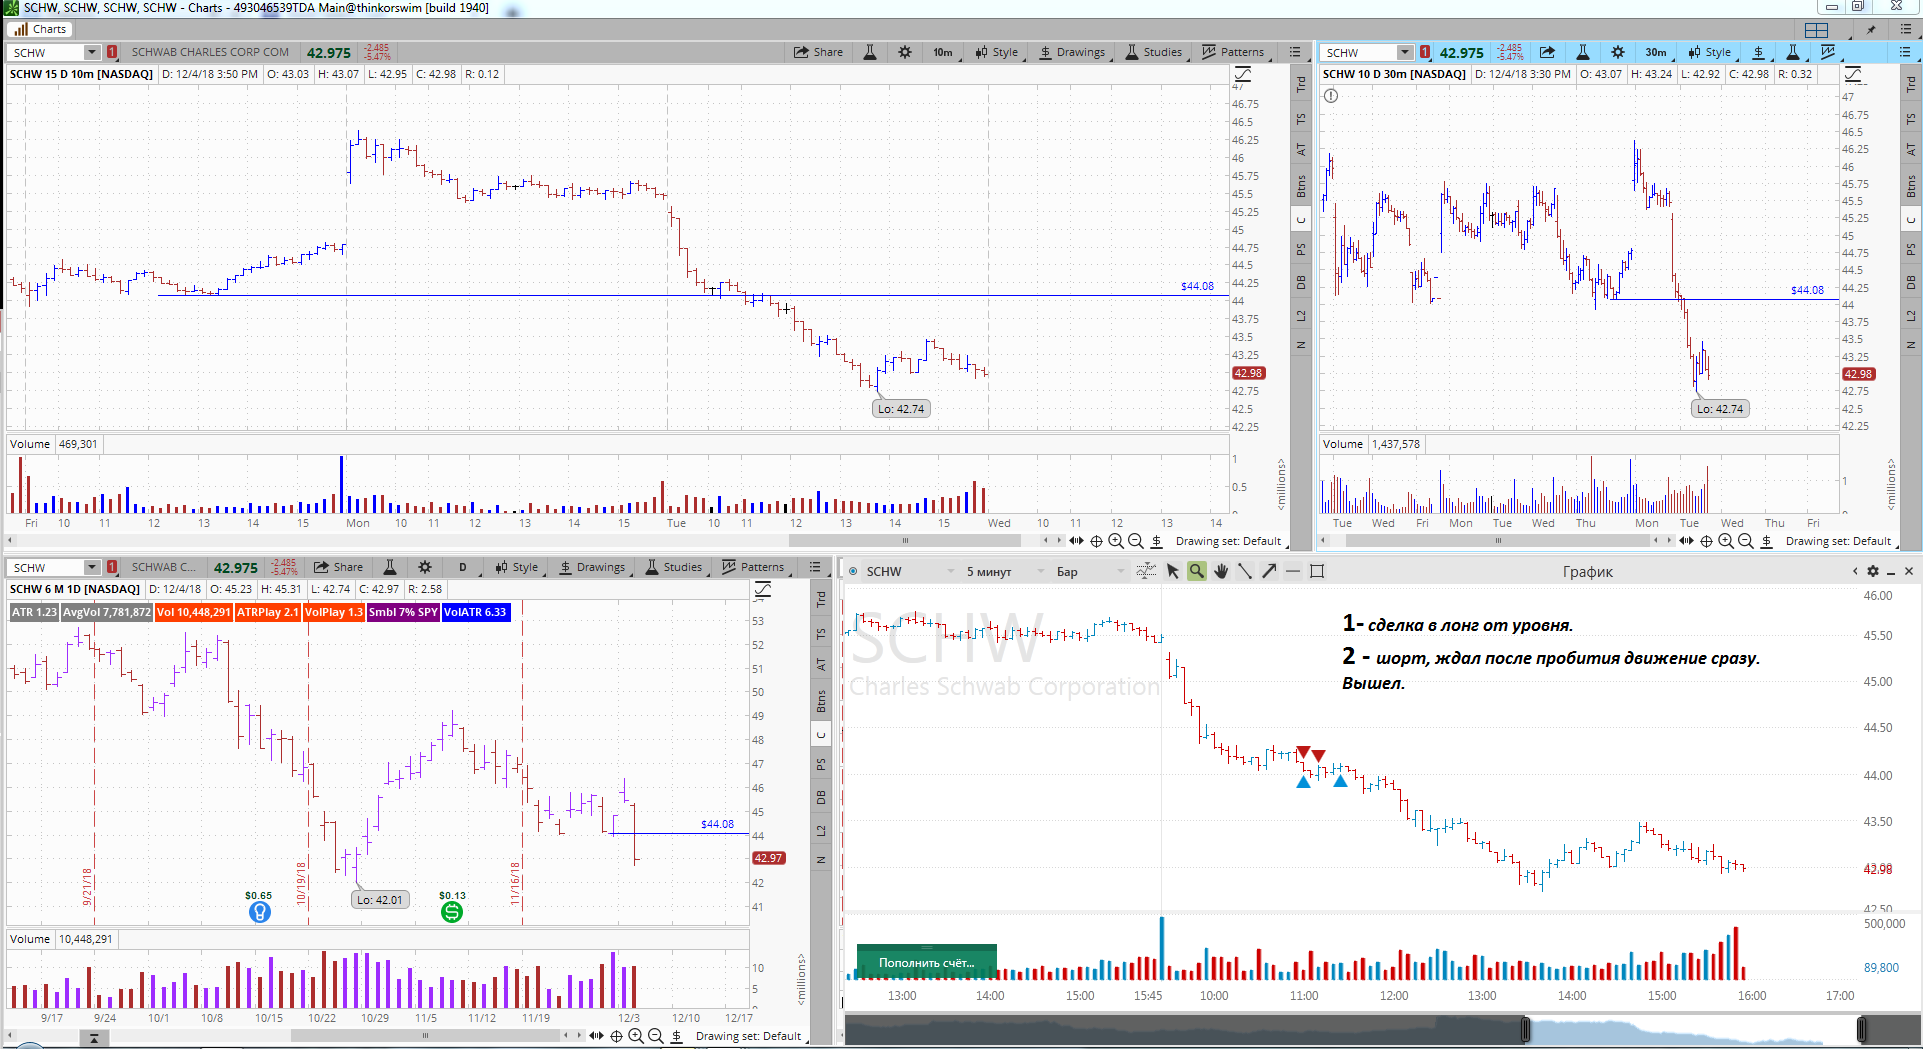Click the price-axis autoscale icon below 10m chart
Screen dimensions: 1923x1049
click(1156, 541)
